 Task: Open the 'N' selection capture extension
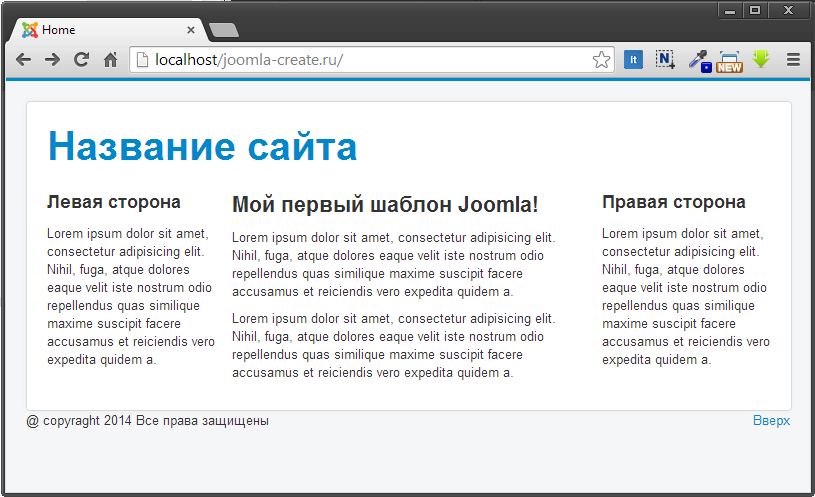tap(665, 60)
